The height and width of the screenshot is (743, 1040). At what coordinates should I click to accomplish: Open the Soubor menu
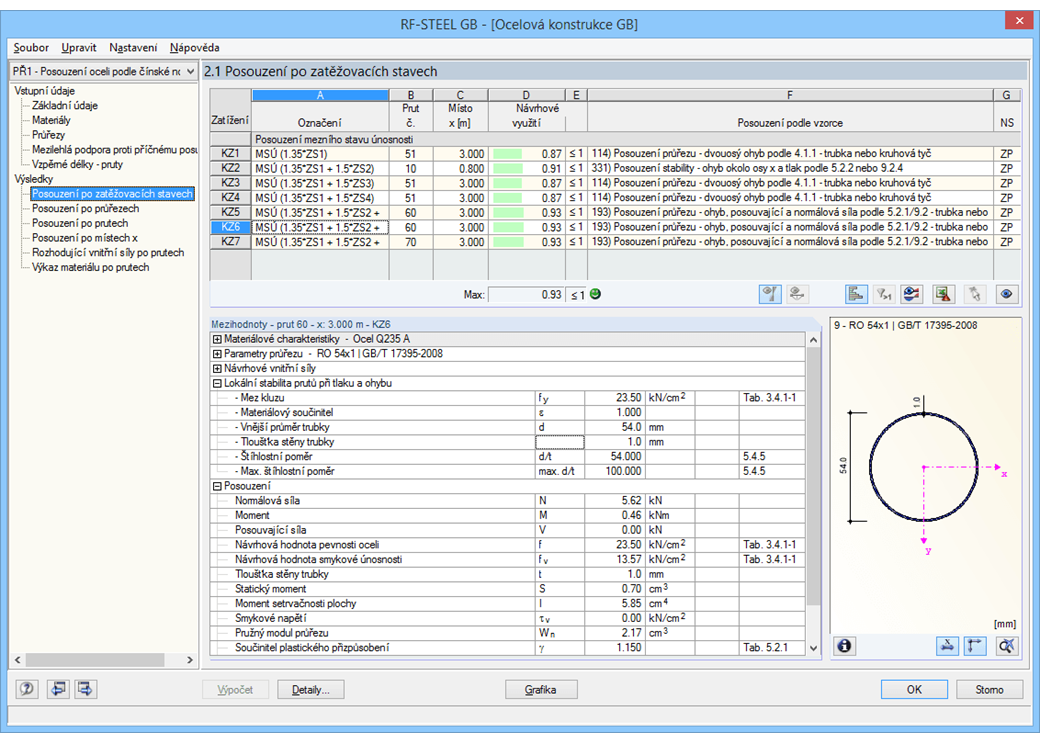click(x=31, y=48)
